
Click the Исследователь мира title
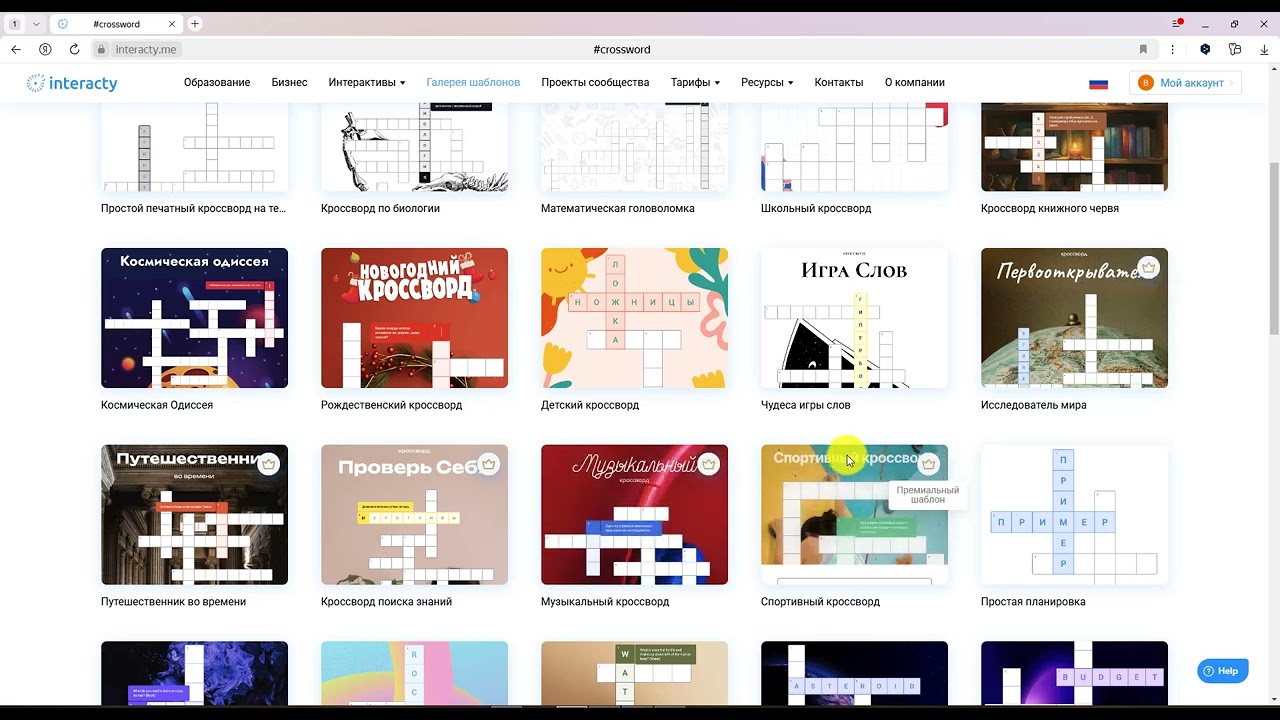[x=1033, y=405]
